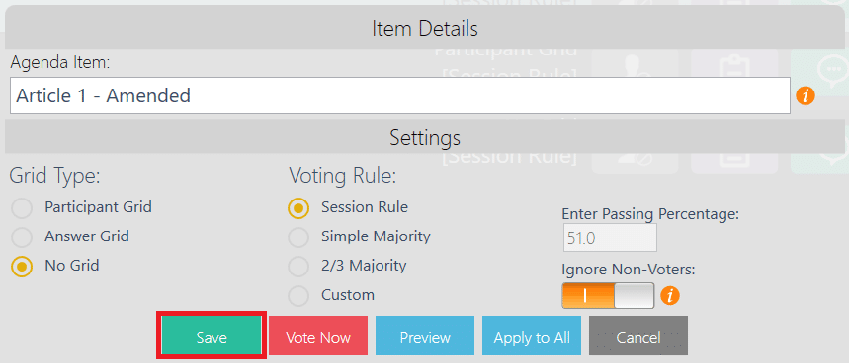This screenshot has height=364, width=850.
Task: Select the Participant Grid radio button
Action: point(22,208)
